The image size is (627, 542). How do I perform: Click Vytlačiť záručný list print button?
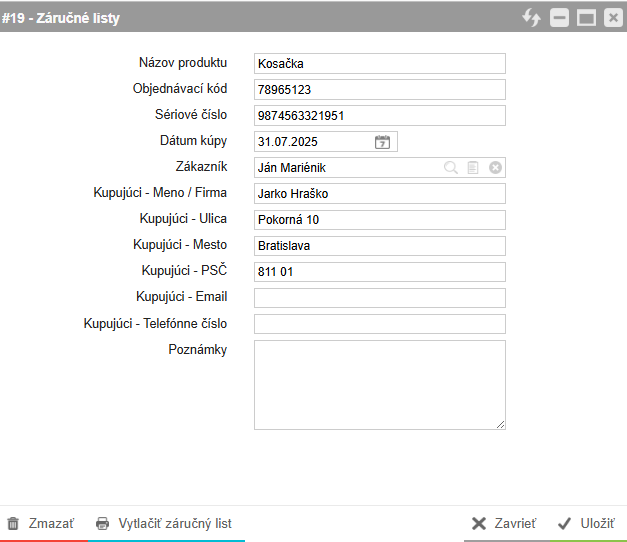click(x=164, y=523)
